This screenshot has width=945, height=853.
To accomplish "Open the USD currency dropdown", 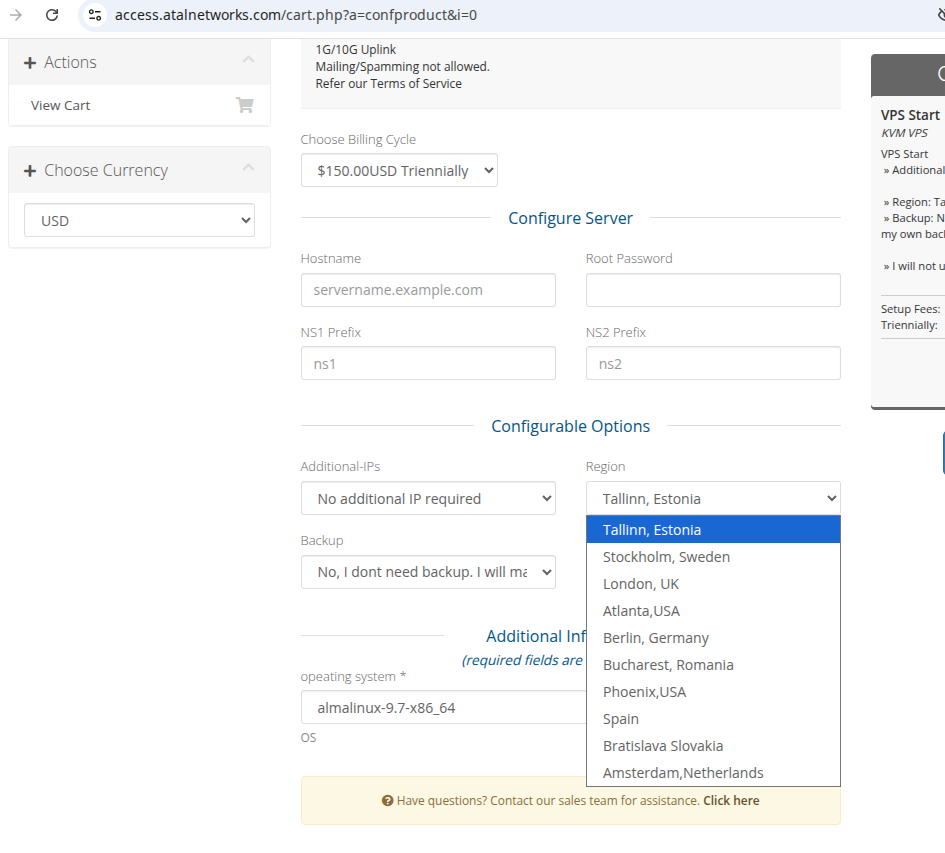I will 139,221.
